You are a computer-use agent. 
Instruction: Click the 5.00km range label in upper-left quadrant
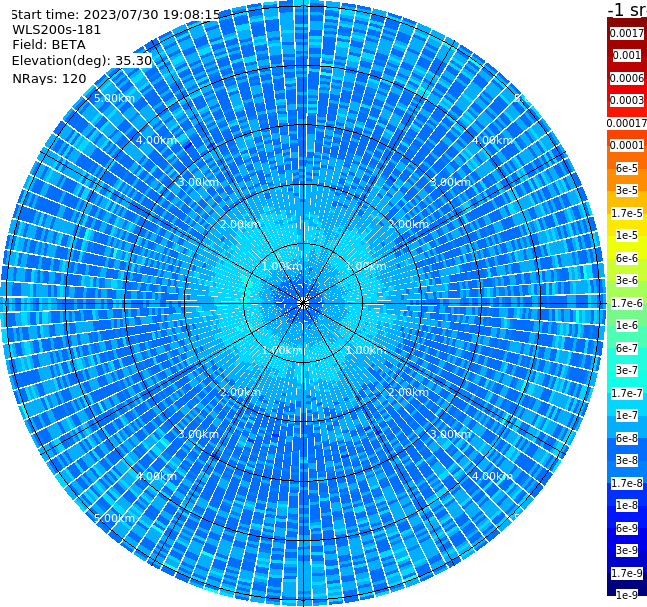(114, 98)
